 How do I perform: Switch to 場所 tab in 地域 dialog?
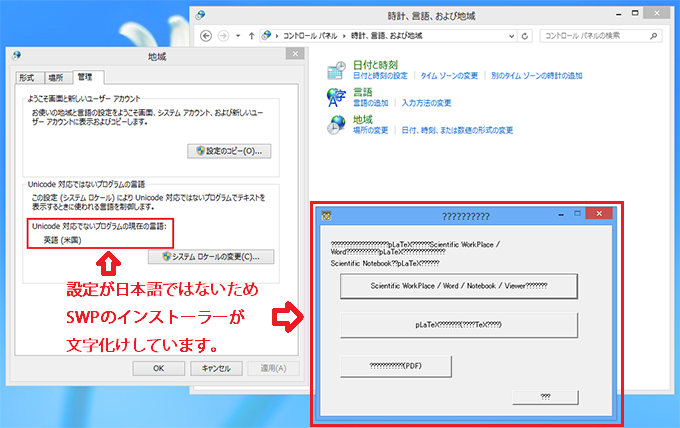tap(56, 78)
